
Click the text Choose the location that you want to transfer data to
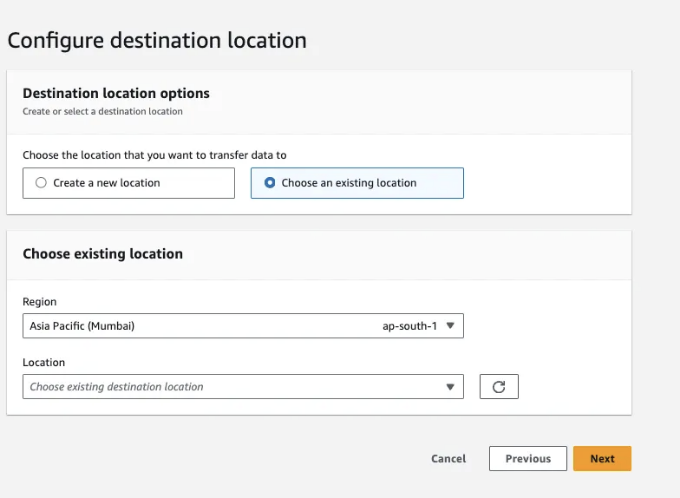(154, 155)
